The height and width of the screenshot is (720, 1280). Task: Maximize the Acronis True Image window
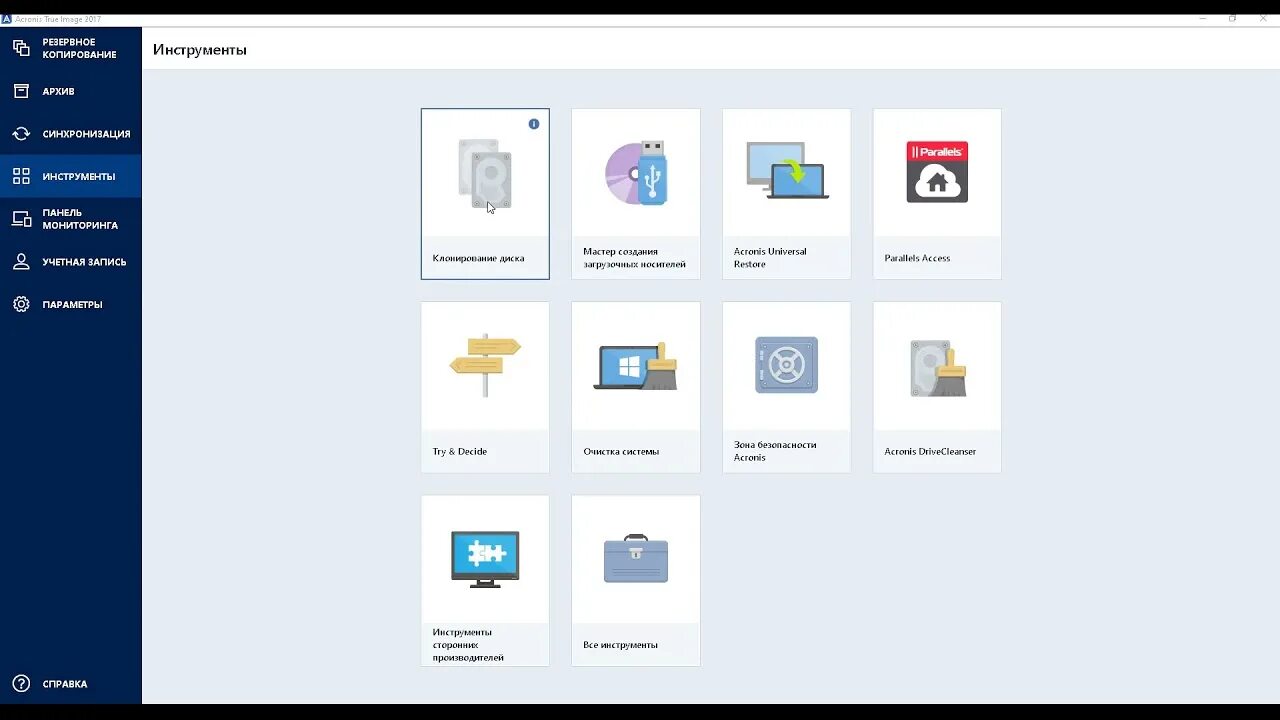click(1233, 19)
